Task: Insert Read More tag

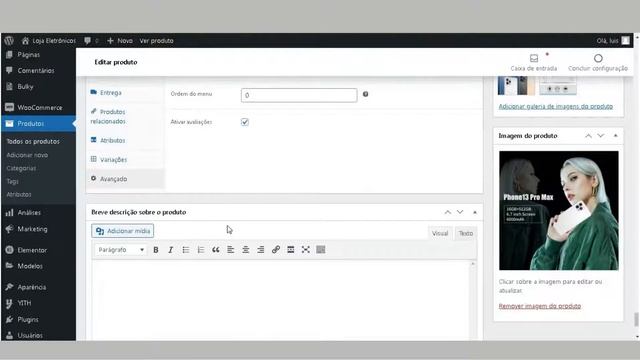Action: (291, 250)
